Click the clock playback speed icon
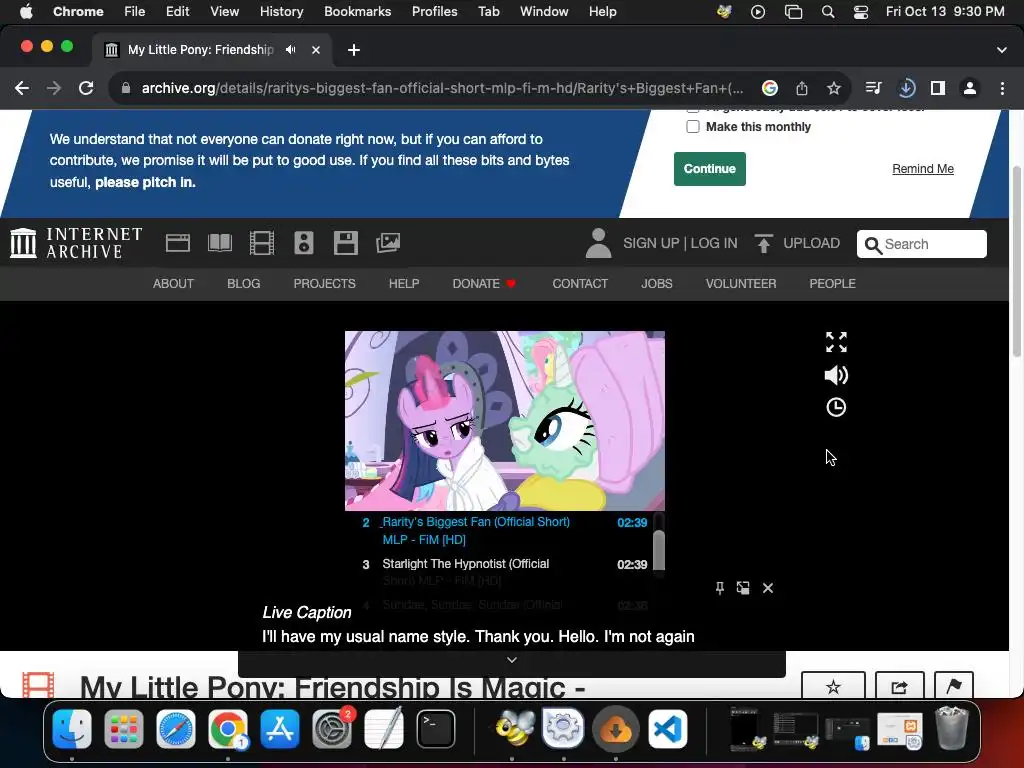This screenshot has width=1024, height=768. 836,408
